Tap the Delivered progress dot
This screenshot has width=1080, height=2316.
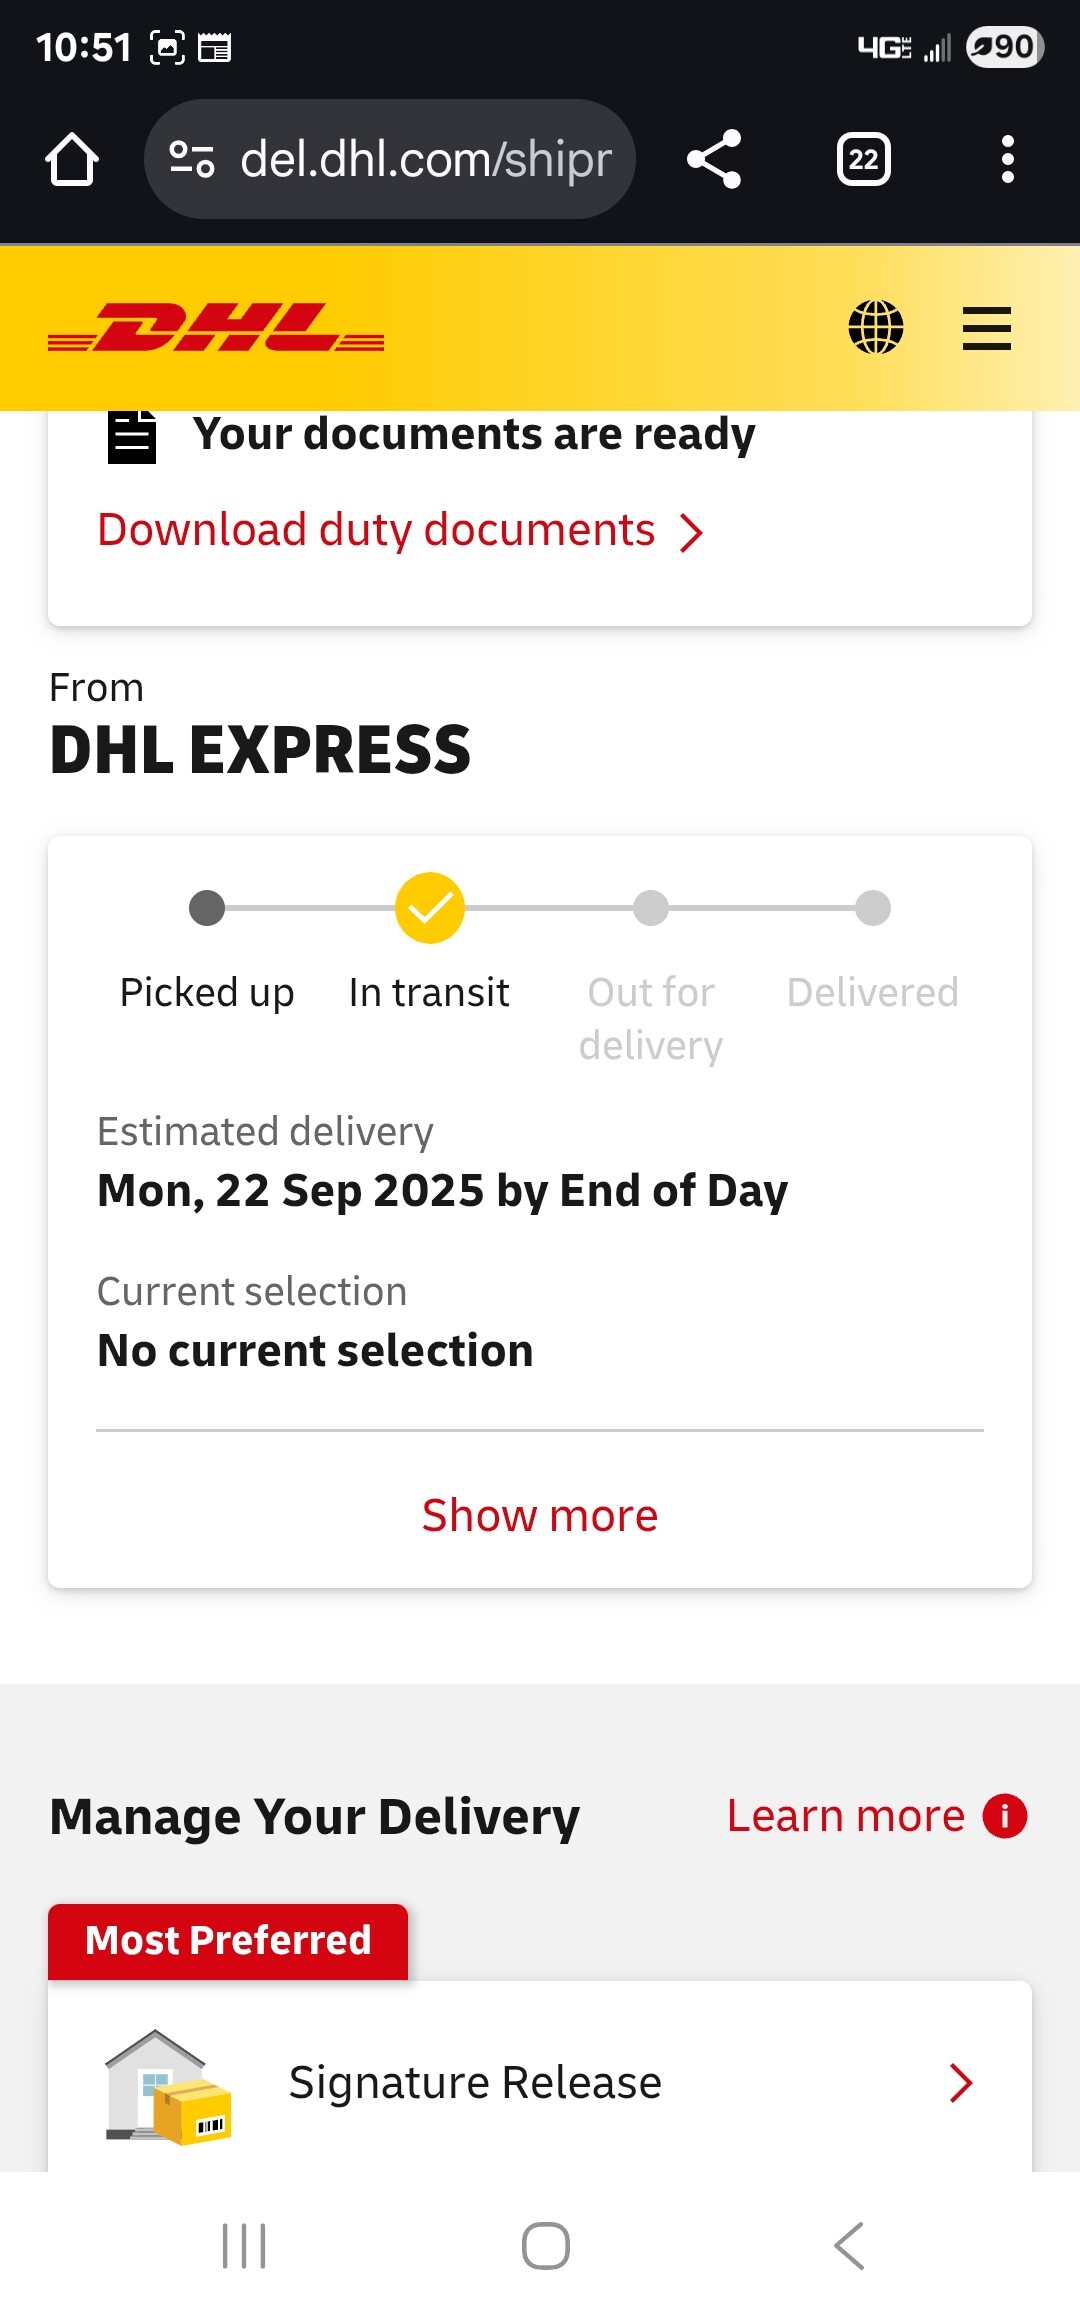pos(873,908)
